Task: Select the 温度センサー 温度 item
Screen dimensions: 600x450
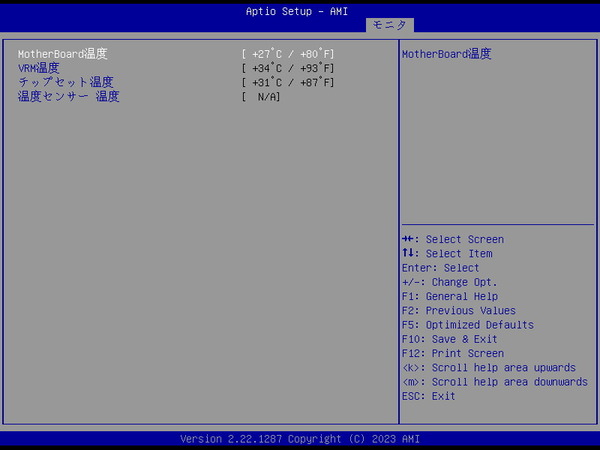Action: coord(68,96)
